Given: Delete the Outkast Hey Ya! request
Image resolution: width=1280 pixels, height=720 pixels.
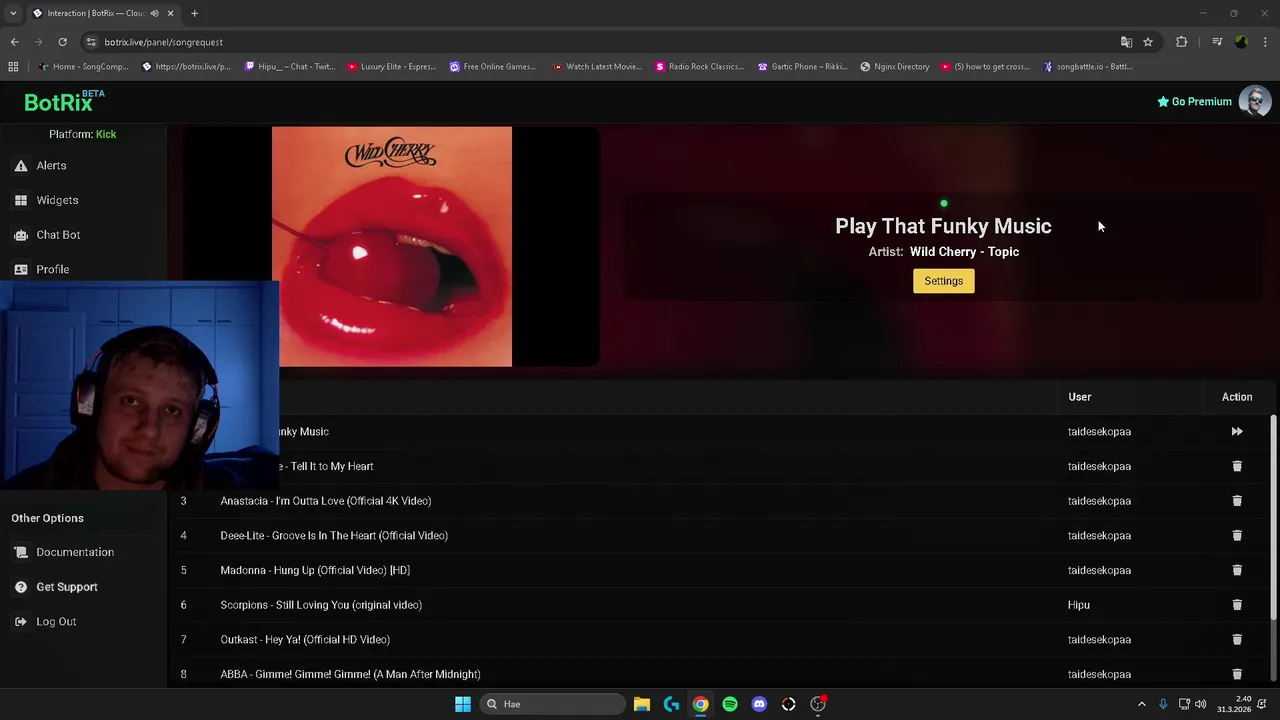Looking at the screenshot, I should [x=1237, y=640].
